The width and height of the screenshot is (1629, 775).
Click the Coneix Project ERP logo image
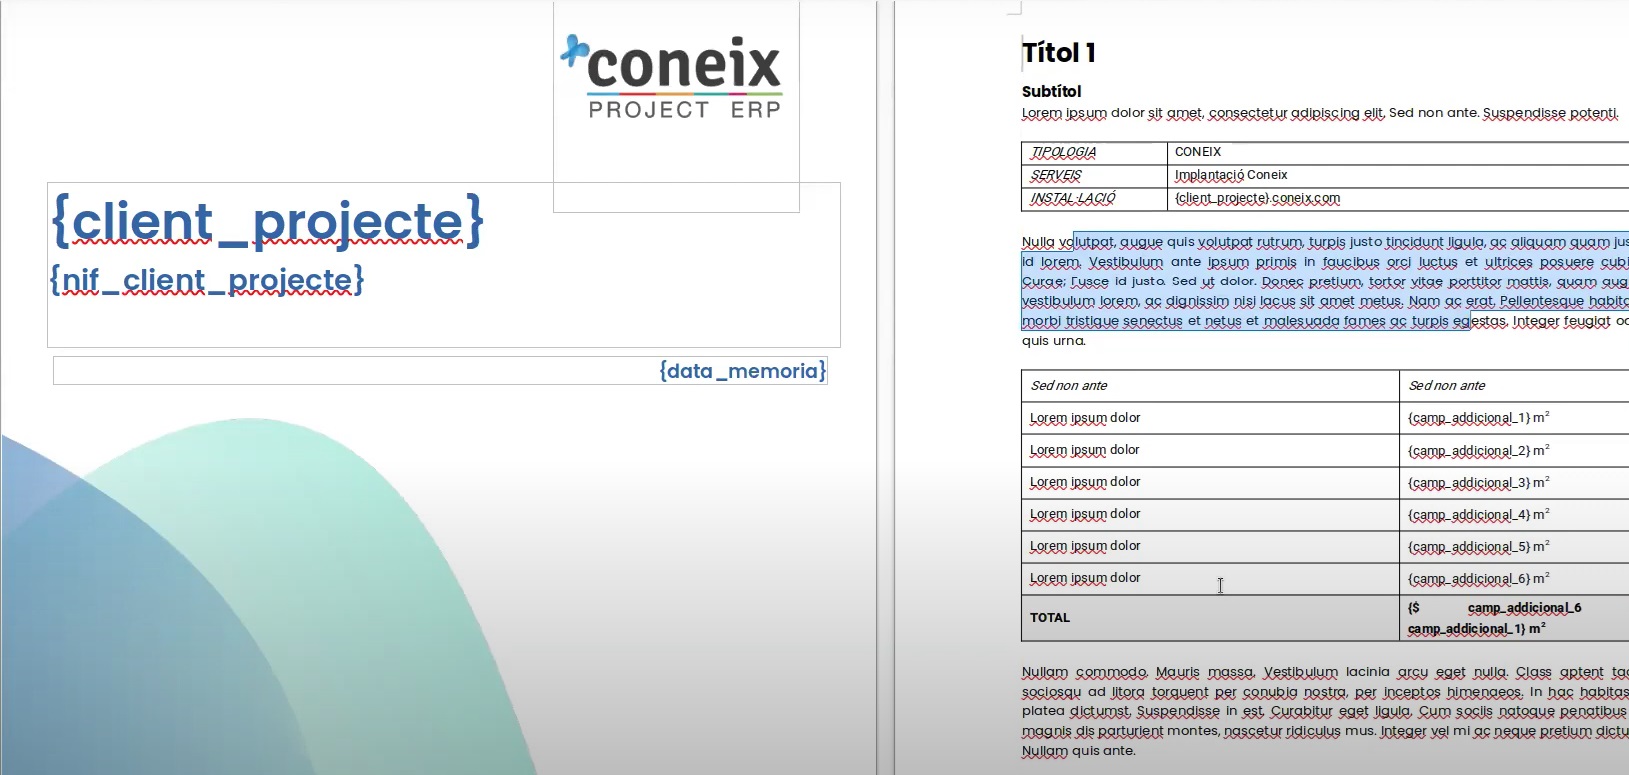tap(672, 78)
